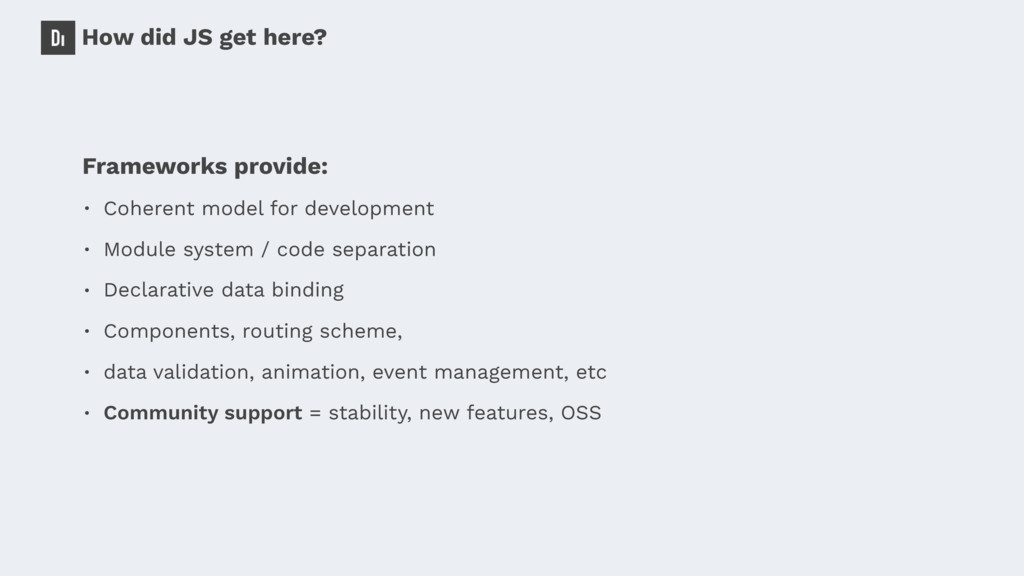Image resolution: width=1024 pixels, height=576 pixels.
Task: Click the word "OSS" in last bullet
Action: pos(581,413)
